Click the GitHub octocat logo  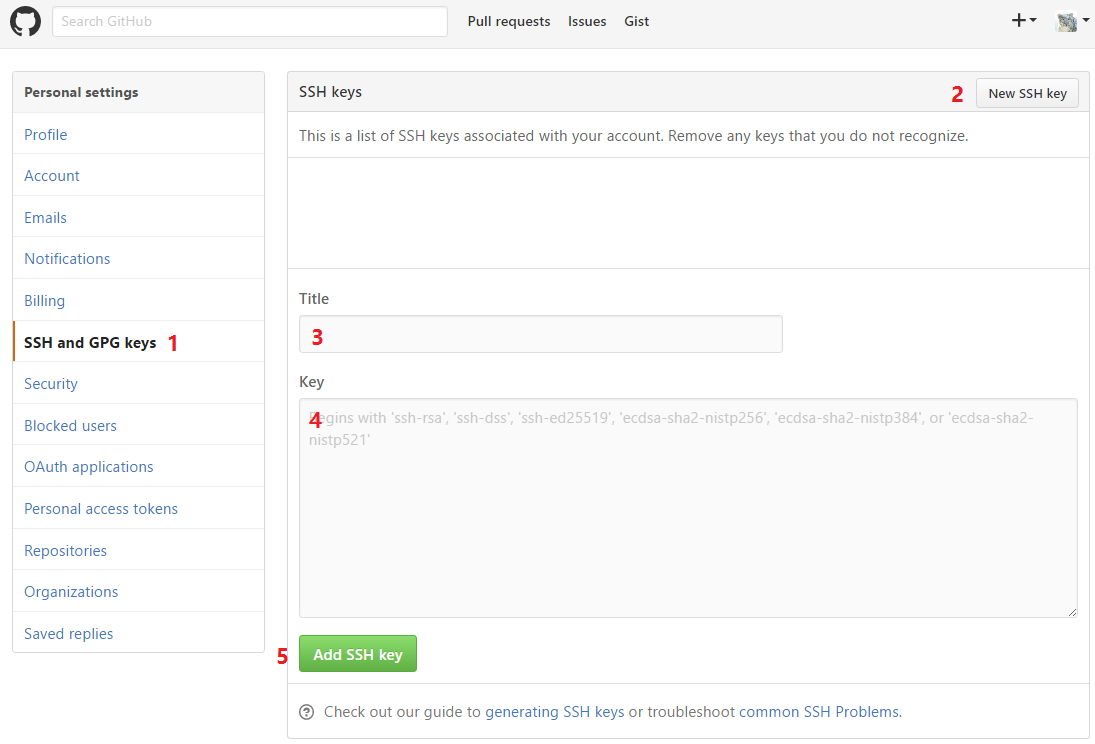(x=25, y=21)
